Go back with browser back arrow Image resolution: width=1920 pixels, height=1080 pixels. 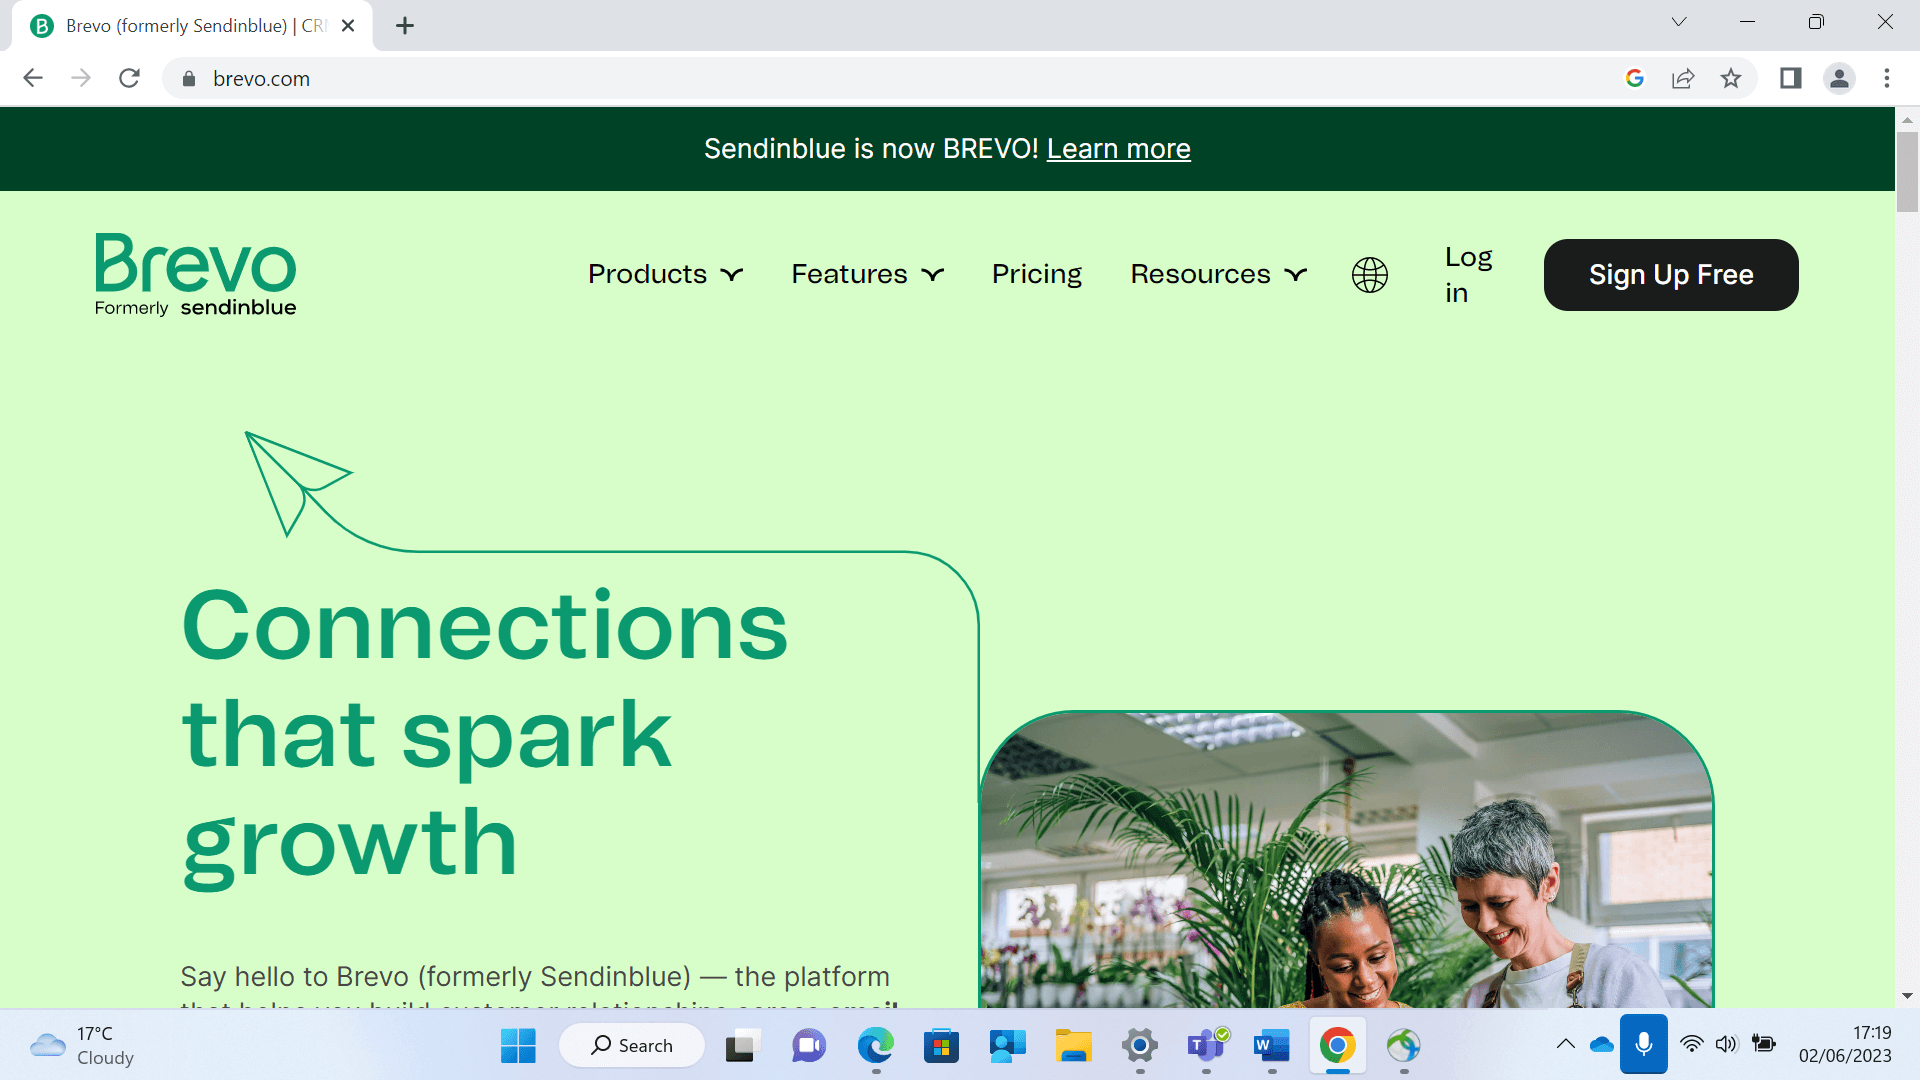33,78
